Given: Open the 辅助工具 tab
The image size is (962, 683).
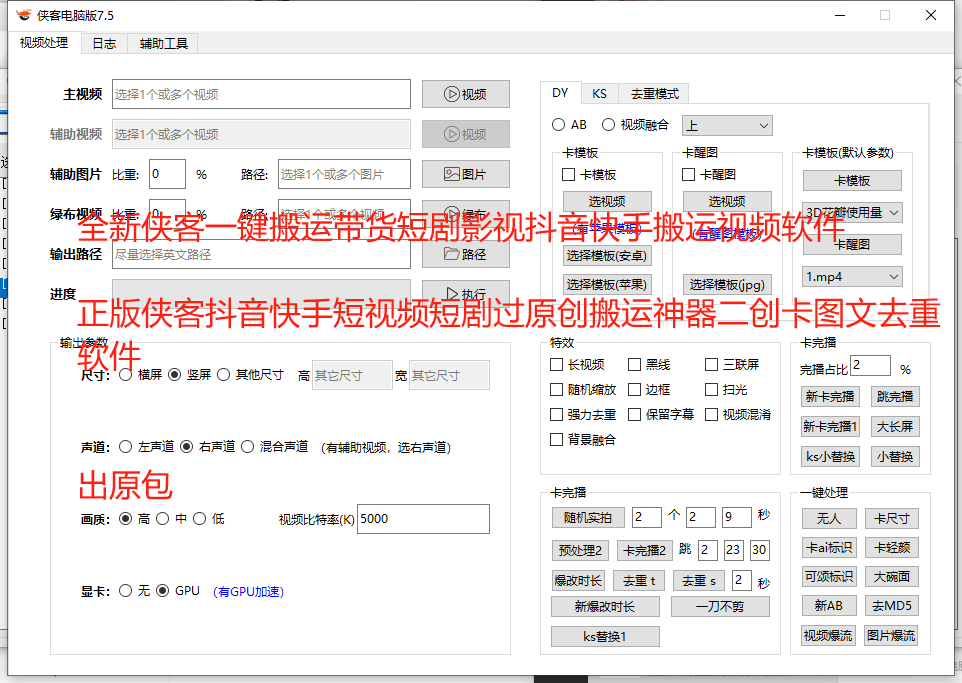Looking at the screenshot, I should pyautogui.click(x=164, y=44).
